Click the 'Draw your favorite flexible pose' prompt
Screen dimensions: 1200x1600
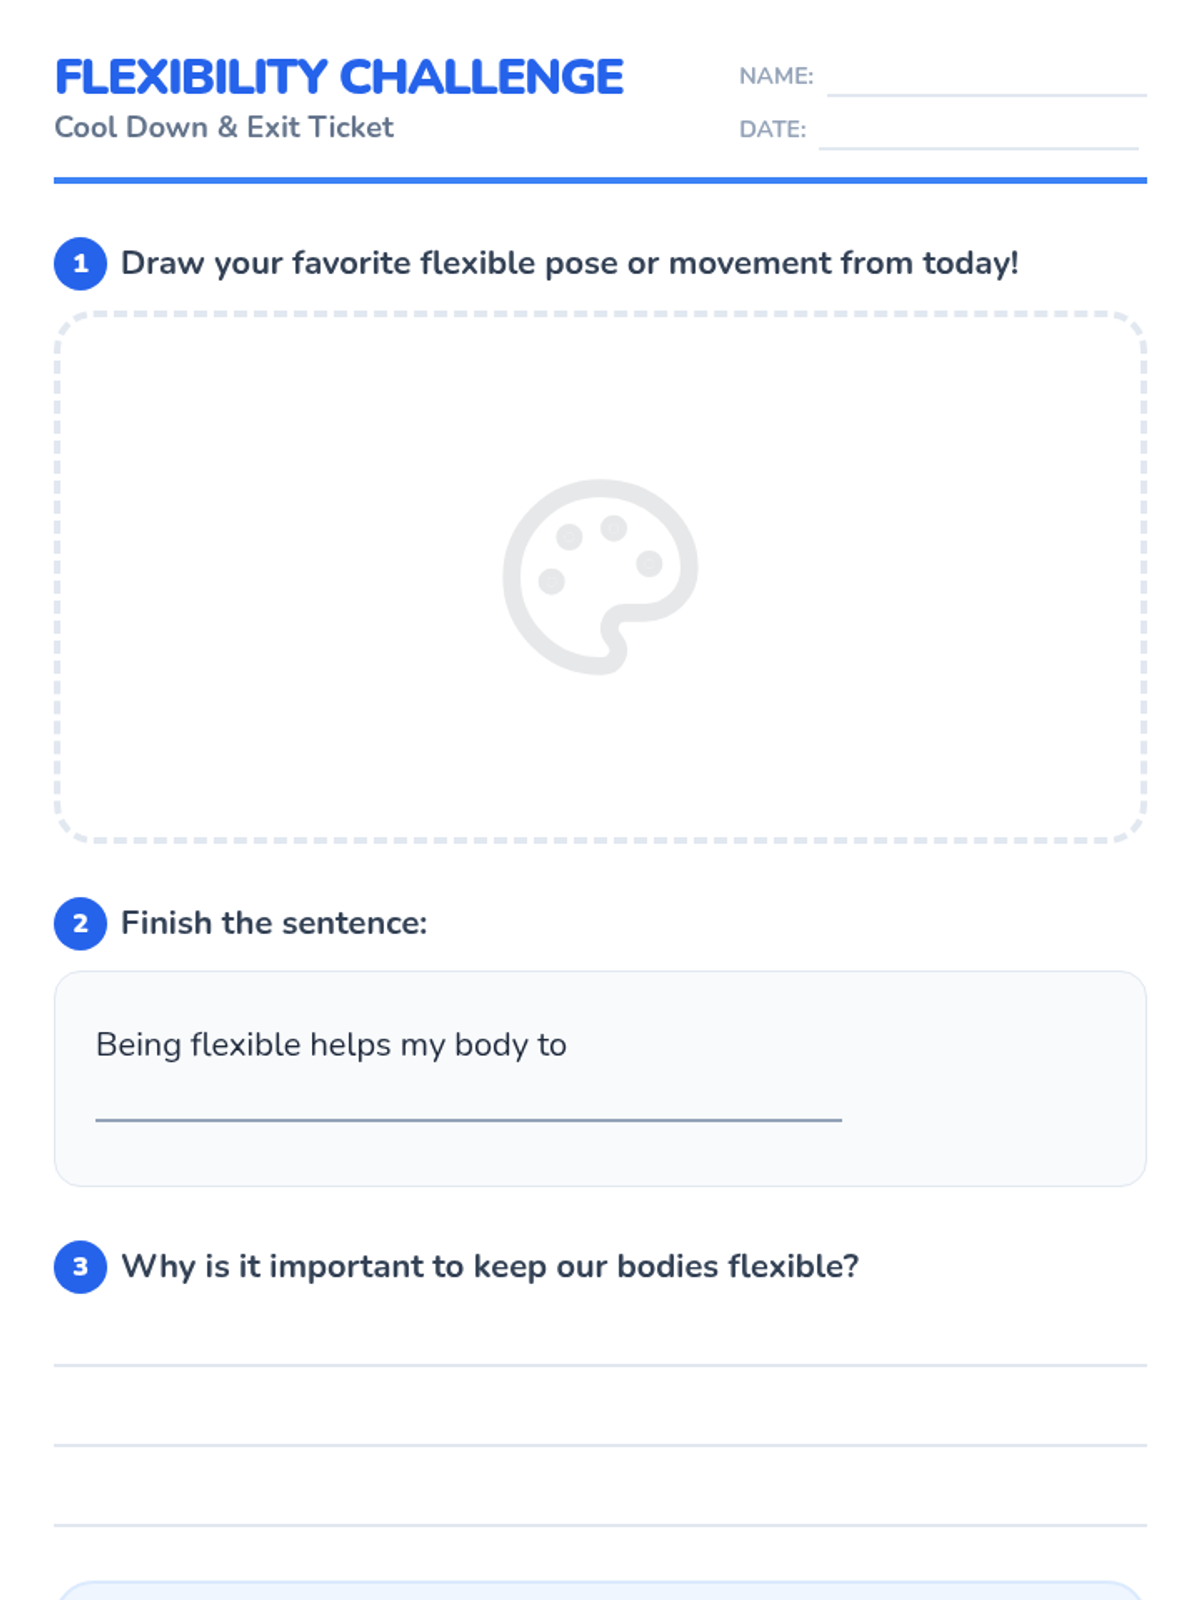coord(569,263)
